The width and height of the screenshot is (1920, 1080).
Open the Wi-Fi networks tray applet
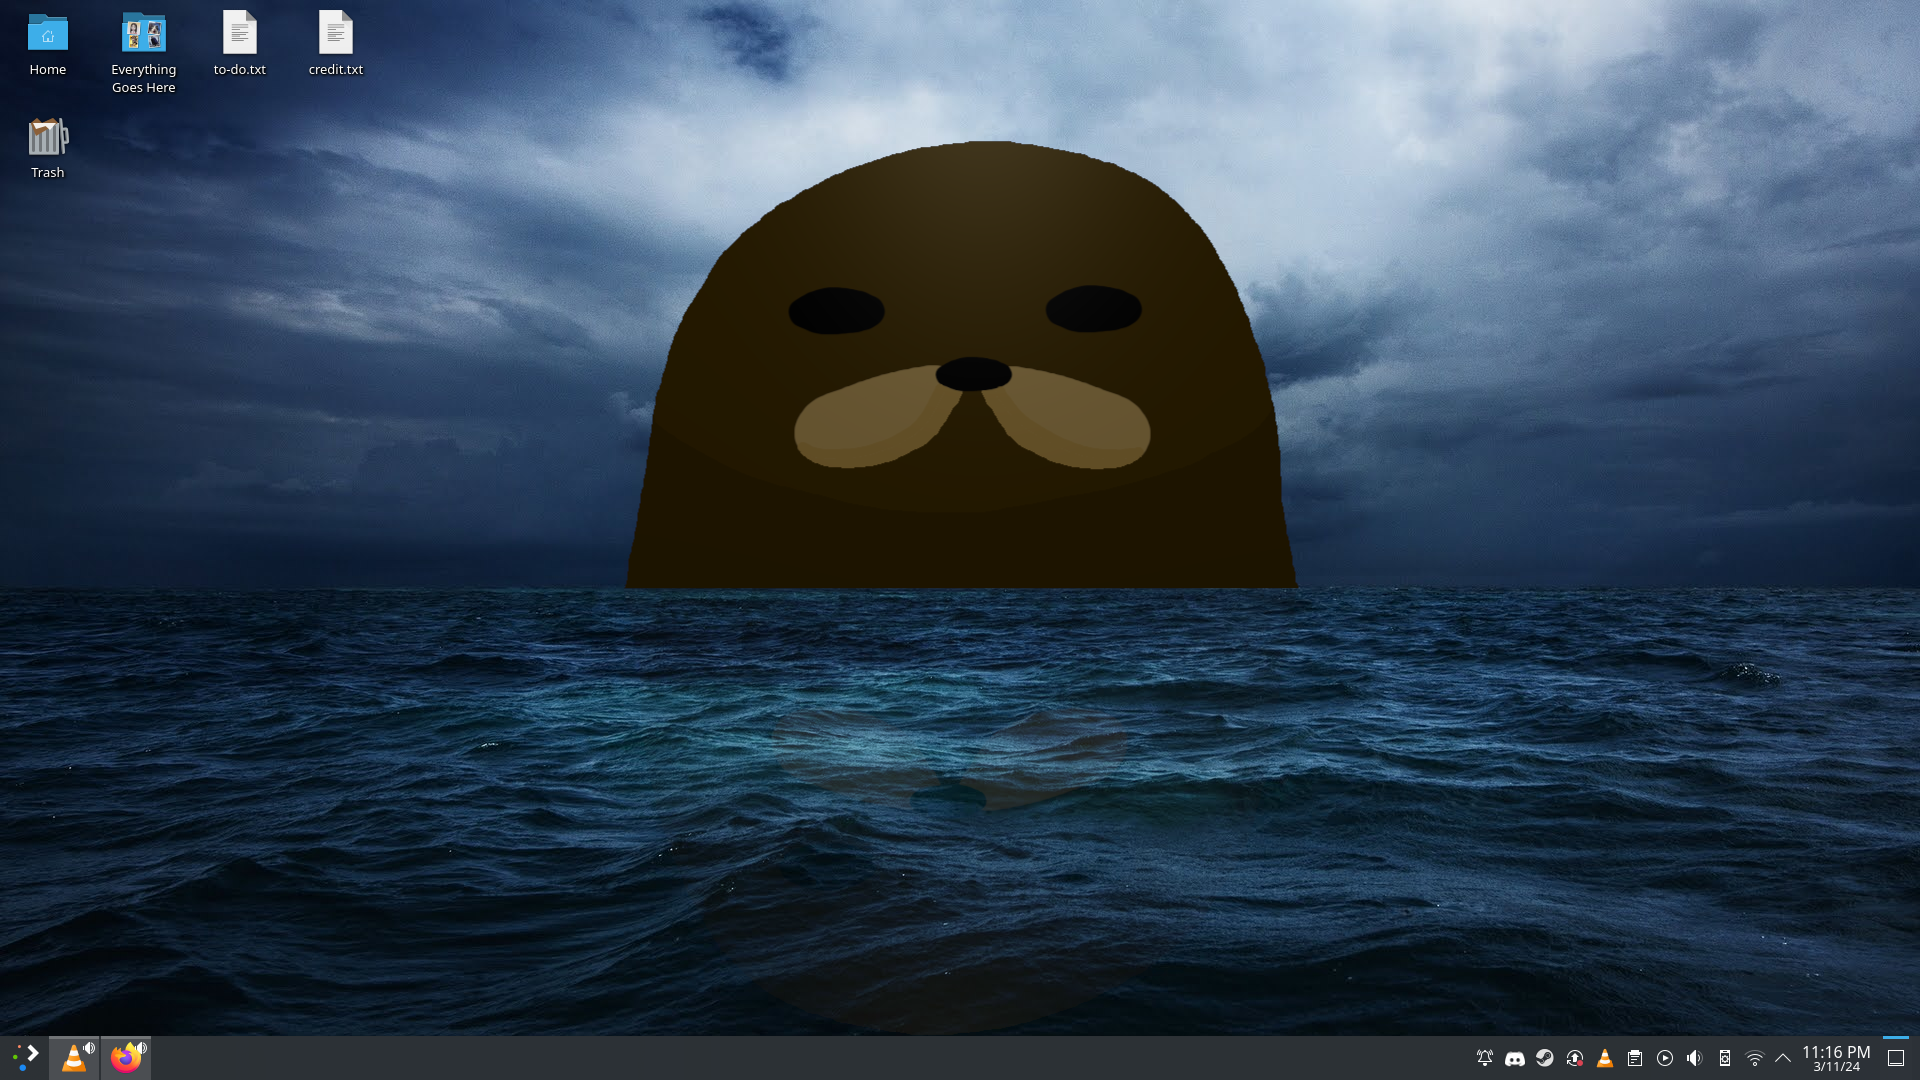click(x=1754, y=1058)
